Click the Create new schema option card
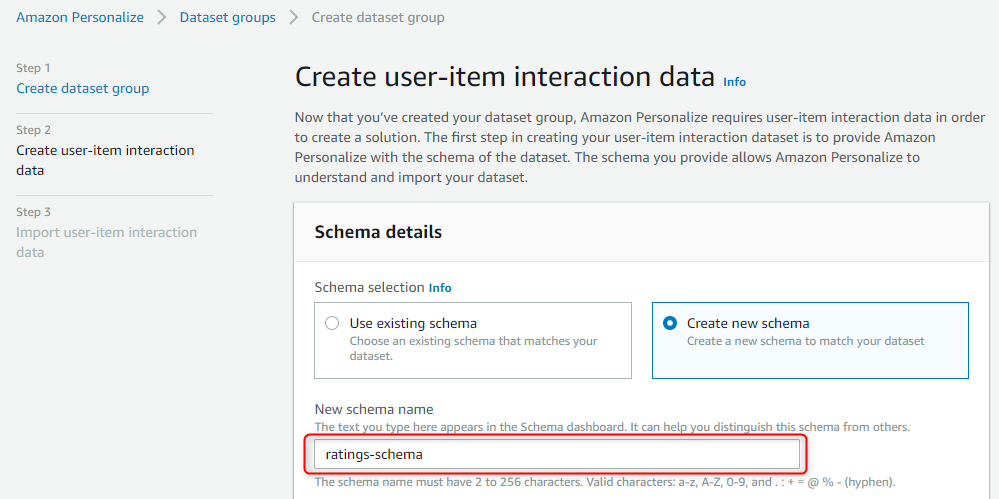Image resolution: width=999 pixels, height=499 pixels. (810, 340)
